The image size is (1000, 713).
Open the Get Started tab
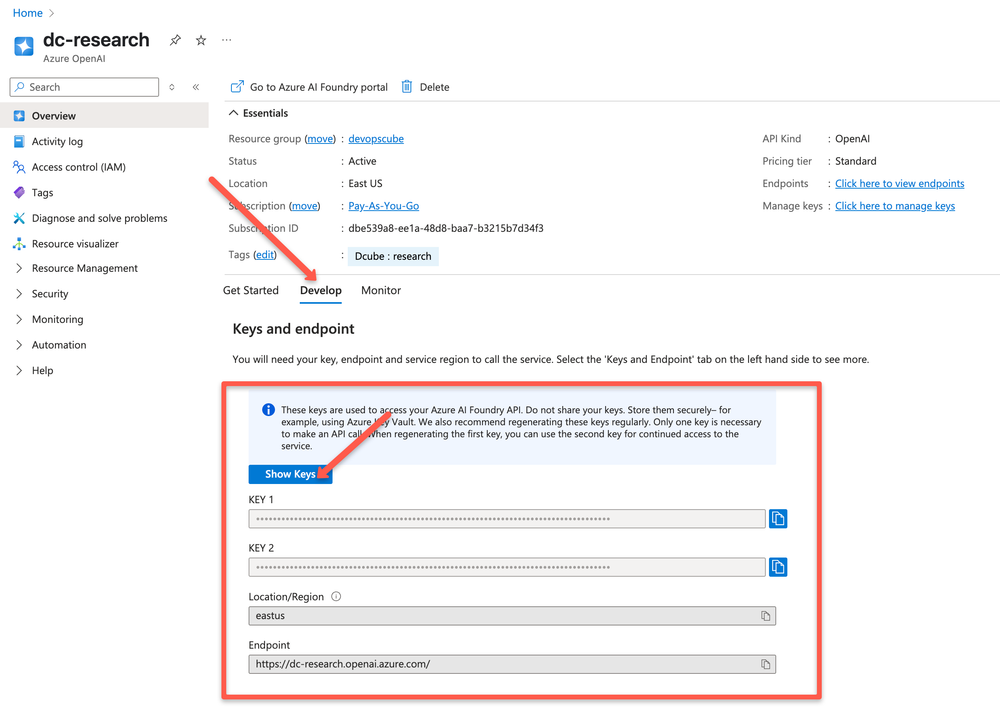pyautogui.click(x=250, y=290)
